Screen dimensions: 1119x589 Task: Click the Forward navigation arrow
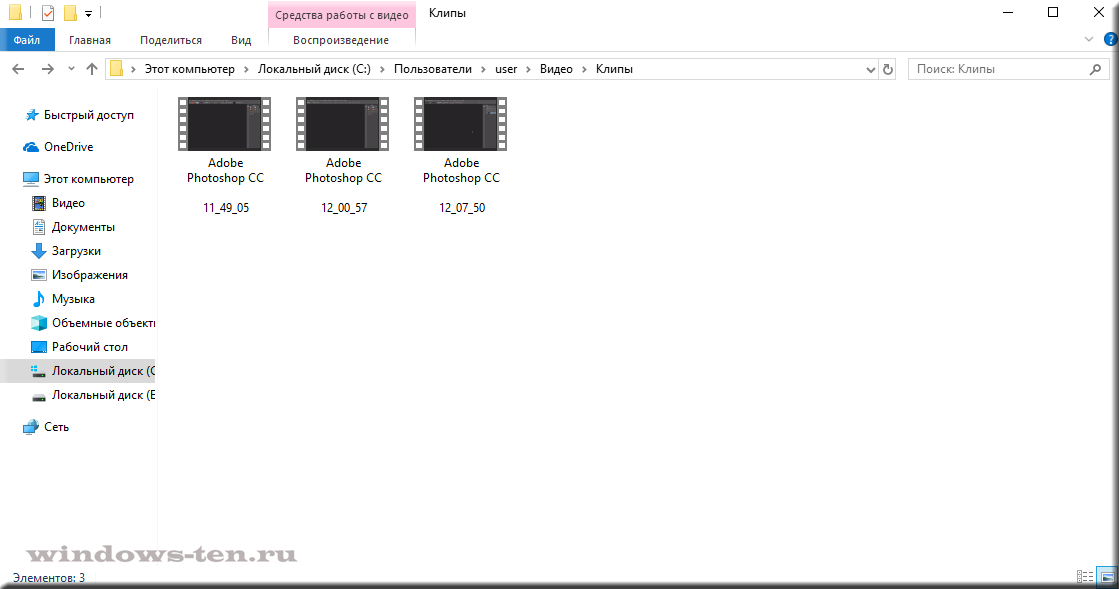tap(47, 69)
